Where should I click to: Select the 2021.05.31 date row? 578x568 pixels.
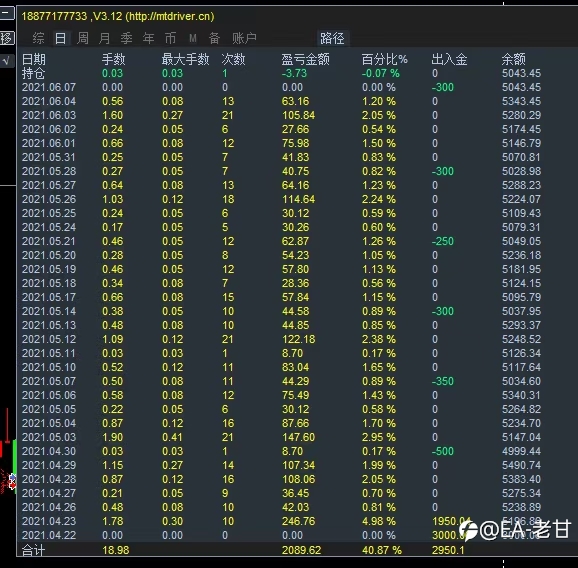pyautogui.click(x=49, y=157)
